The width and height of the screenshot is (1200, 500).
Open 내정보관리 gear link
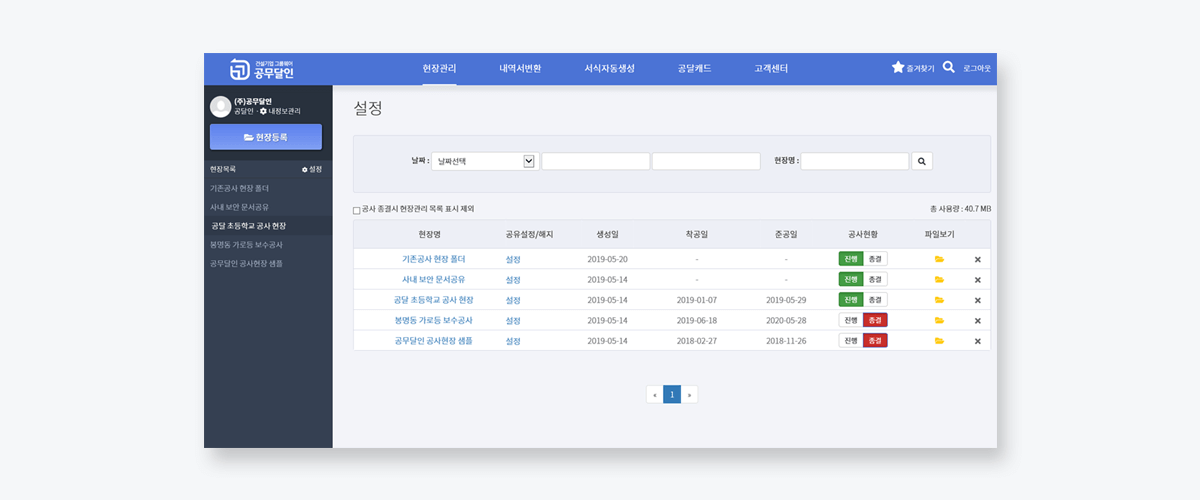point(280,111)
